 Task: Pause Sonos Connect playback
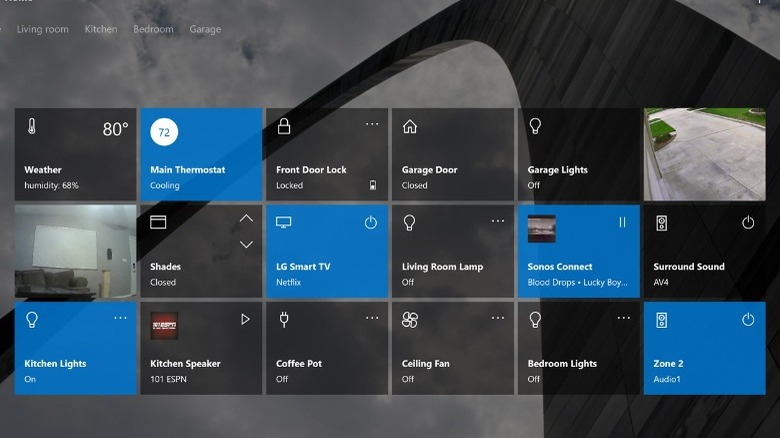pyautogui.click(x=622, y=222)
